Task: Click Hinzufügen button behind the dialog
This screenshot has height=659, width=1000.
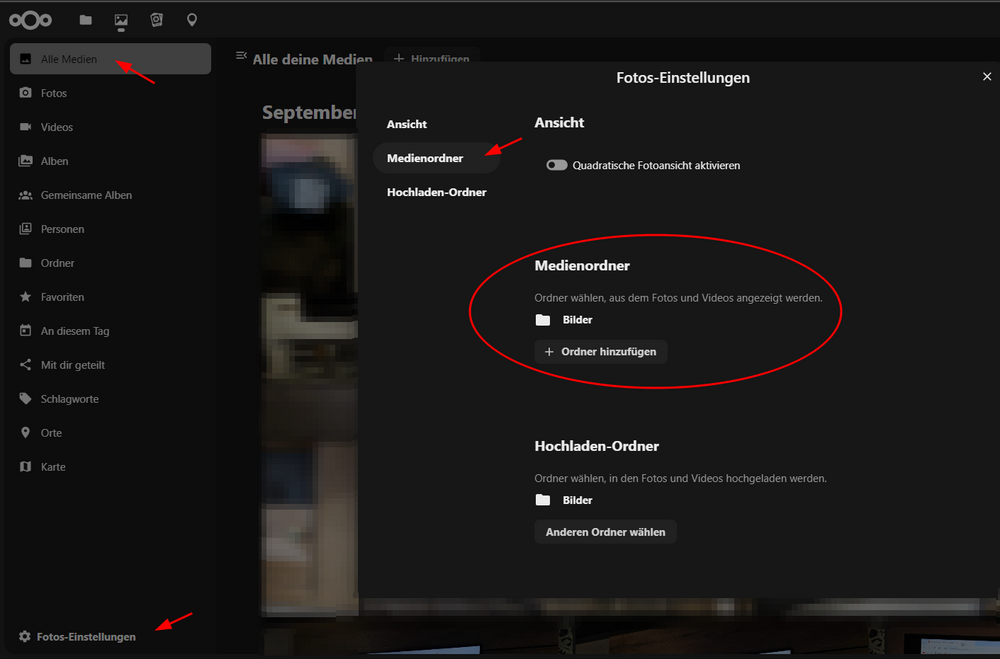Action: point(432,56)
